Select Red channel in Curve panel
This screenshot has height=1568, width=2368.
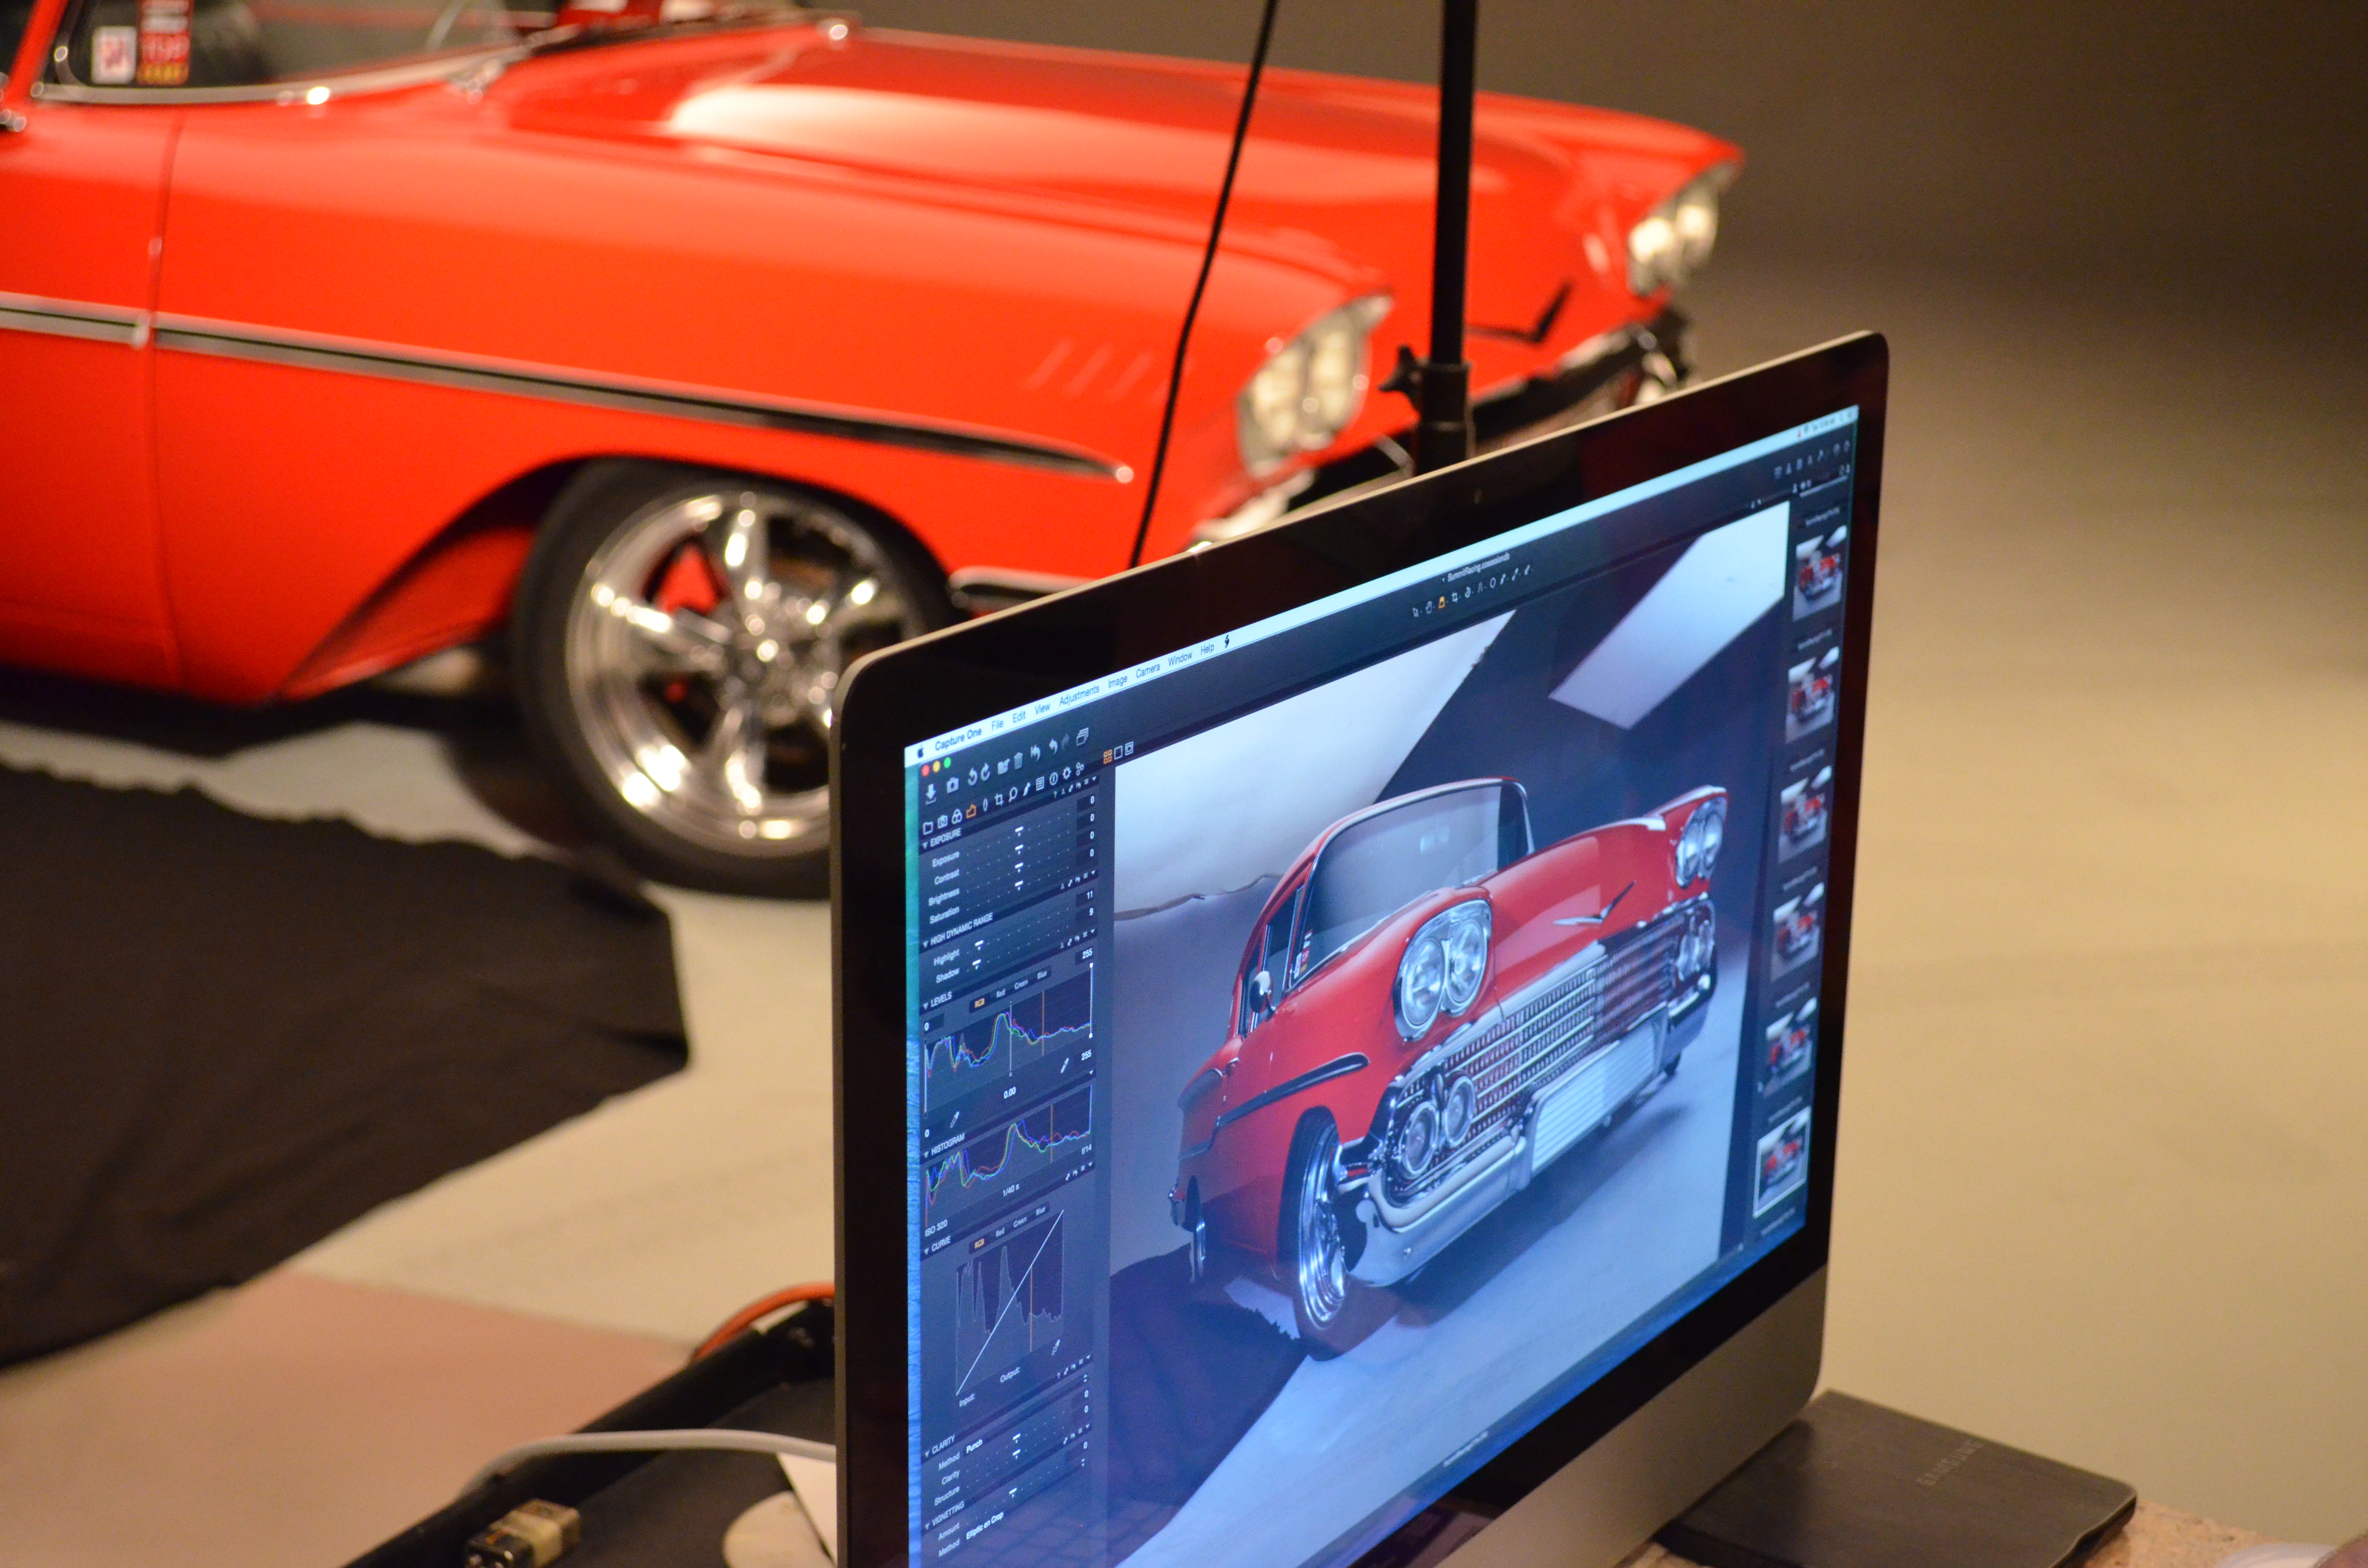(1000, 1233)
